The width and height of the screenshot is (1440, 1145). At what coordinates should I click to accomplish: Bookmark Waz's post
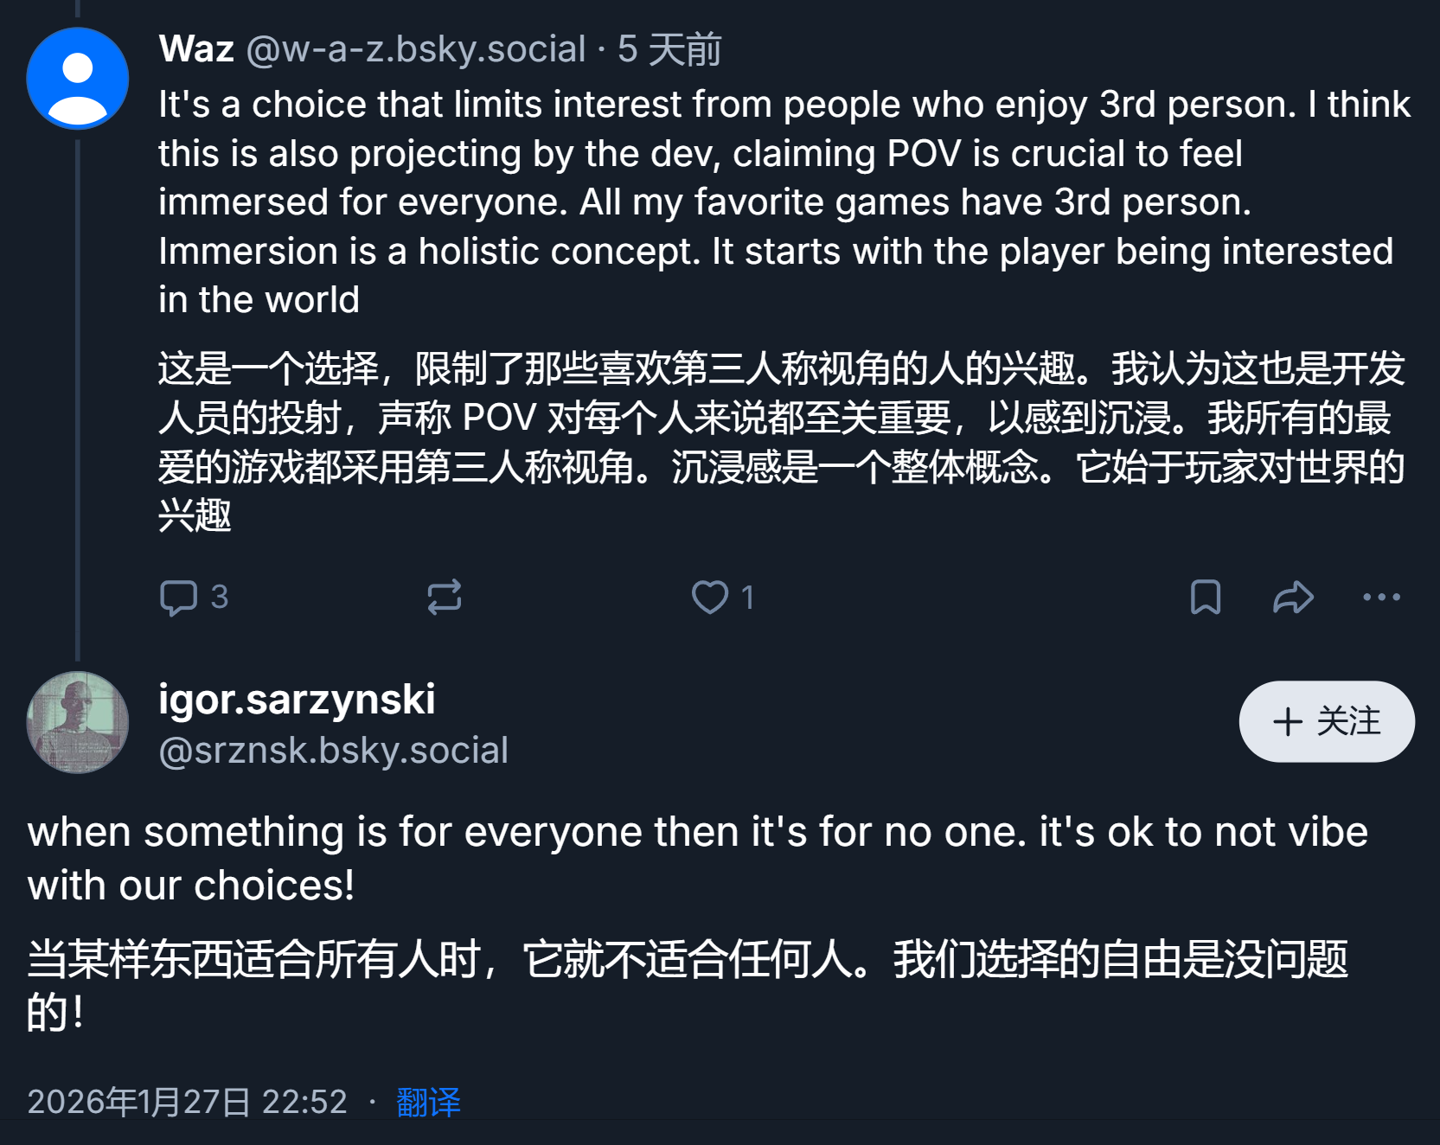[1205, 597]
